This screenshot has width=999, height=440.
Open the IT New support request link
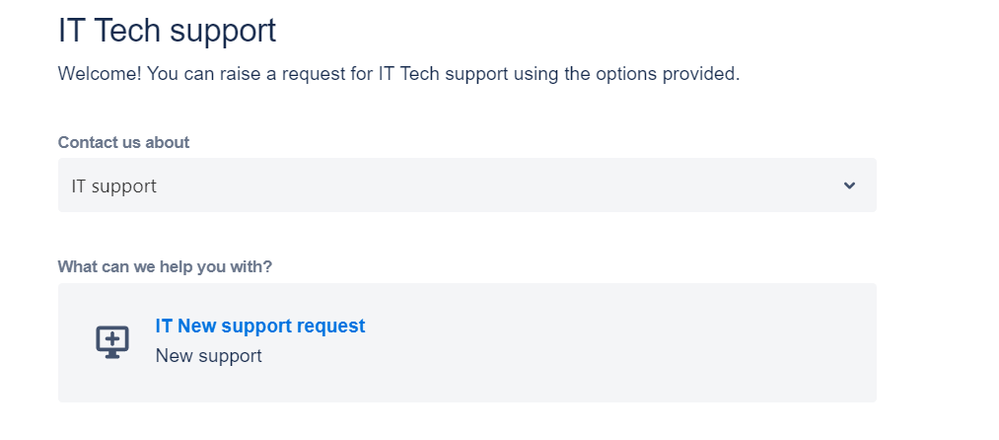[x=260, y=326]
